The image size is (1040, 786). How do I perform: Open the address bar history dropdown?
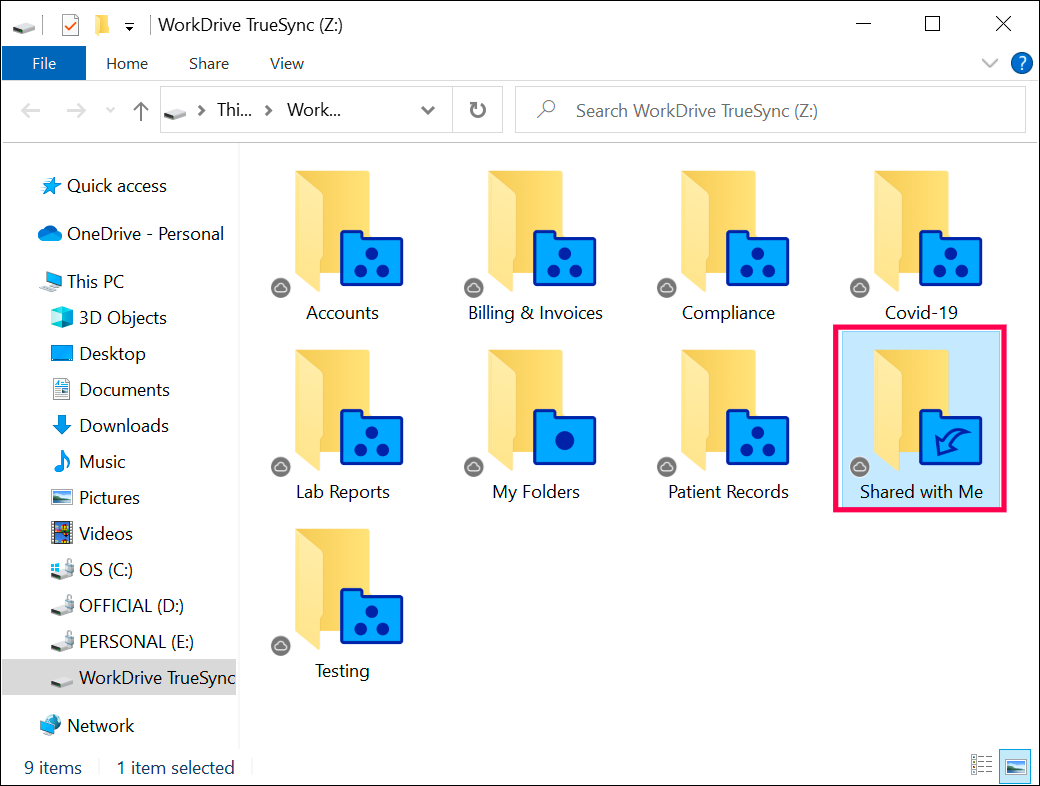(x=428, y=110)
